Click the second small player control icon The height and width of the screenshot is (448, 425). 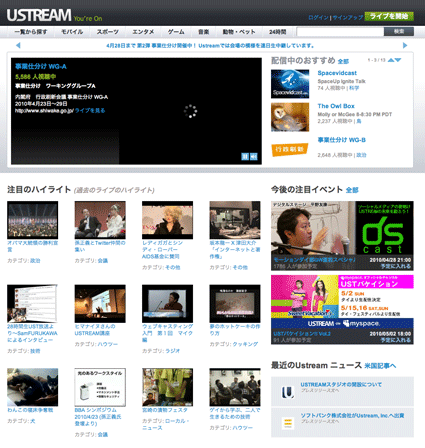click(x=254, y=156)
